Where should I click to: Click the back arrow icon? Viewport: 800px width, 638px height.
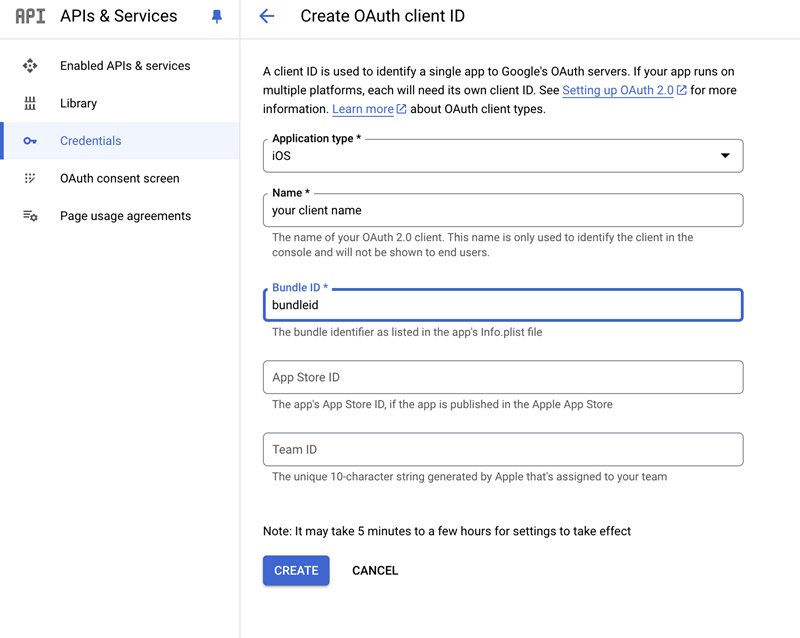click(x=267, y=17)
